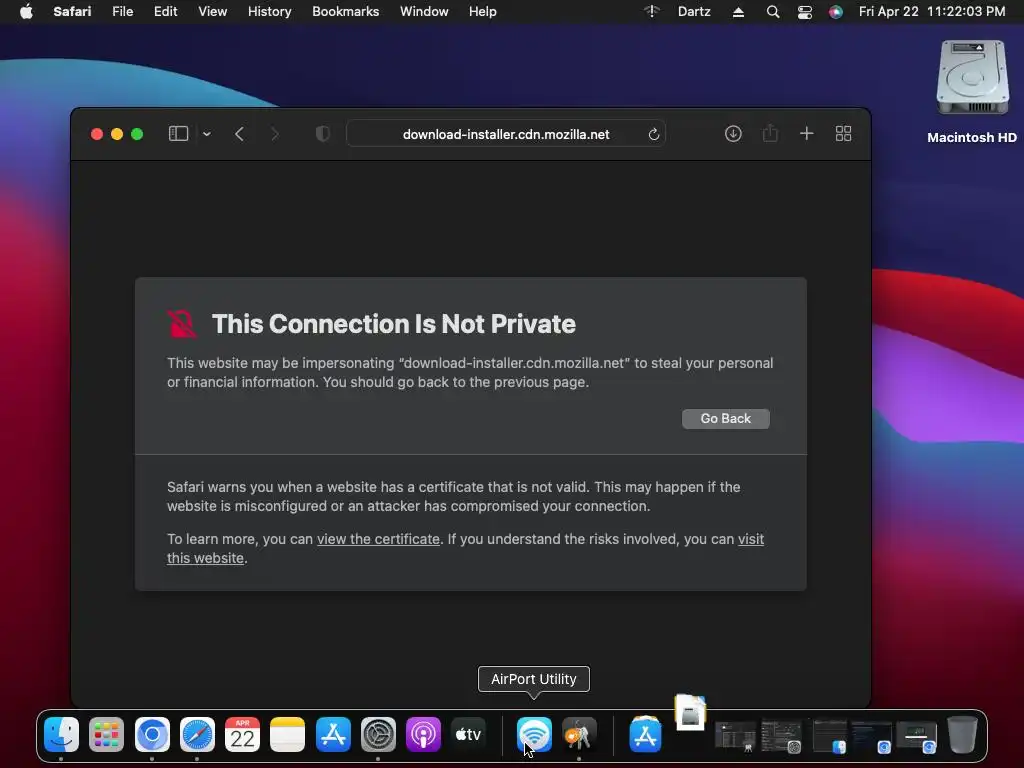The image size is (1024, 768).
Task: Open Launchpad from the Dock
Action: pyautogui.click(x=106, y=735)
